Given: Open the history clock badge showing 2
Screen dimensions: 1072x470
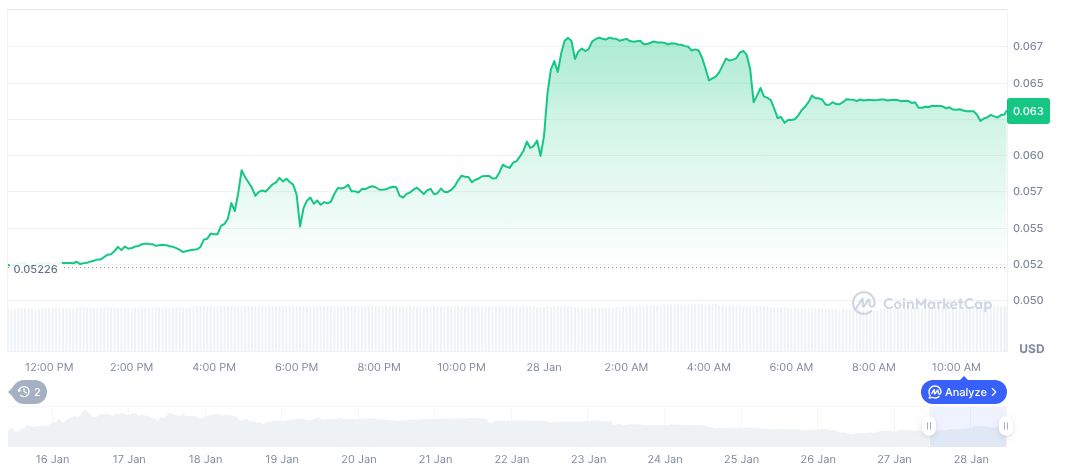Looking at the screenshot, I should click(x=28, y=392).
